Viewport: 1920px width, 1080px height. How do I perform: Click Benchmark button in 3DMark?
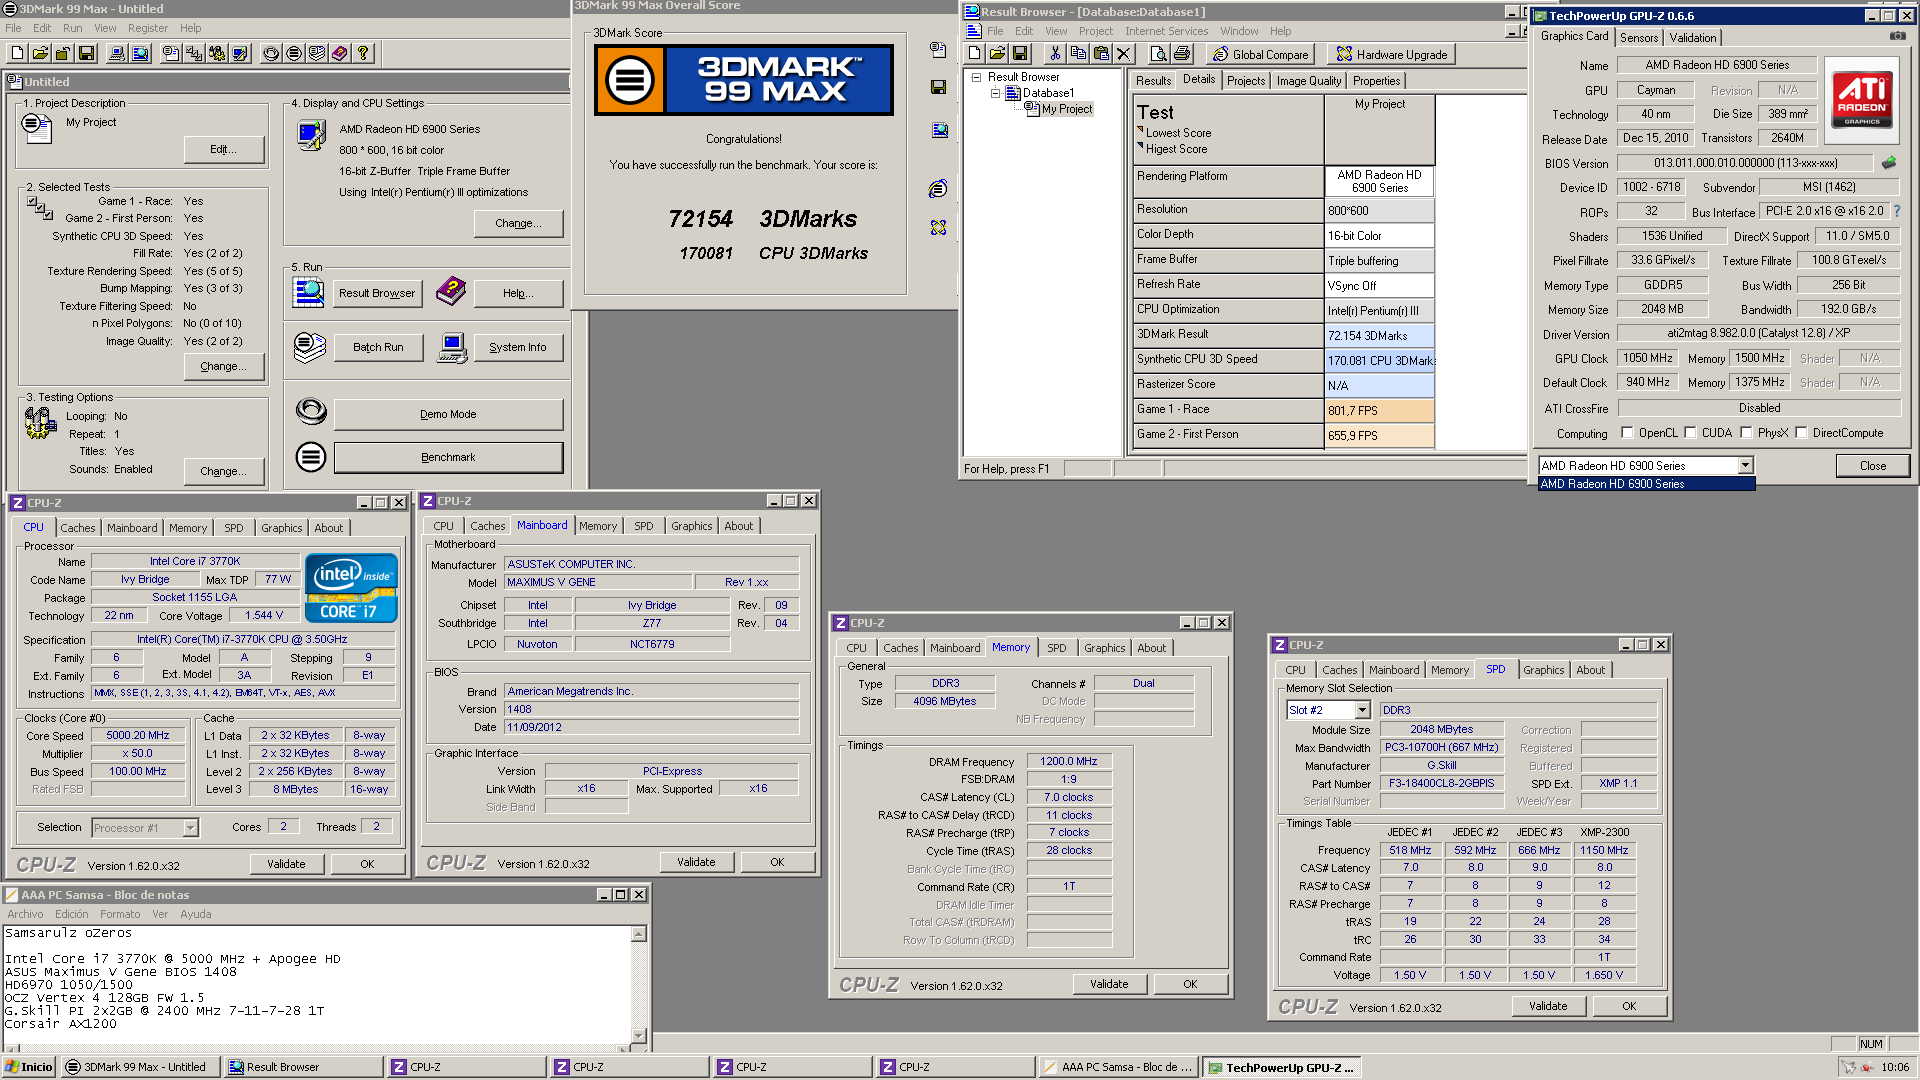coord(448,457)
